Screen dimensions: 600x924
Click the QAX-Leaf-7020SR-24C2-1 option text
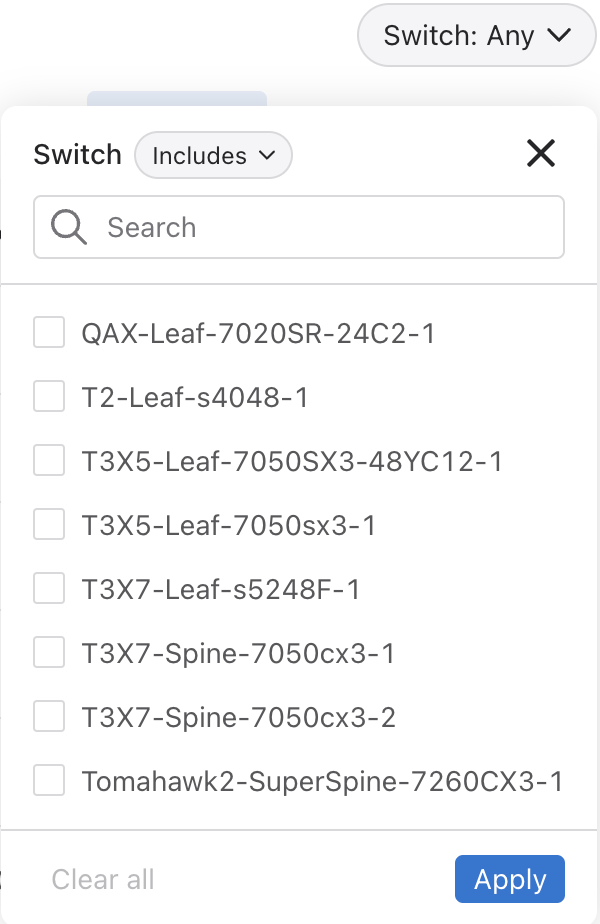(258, 333)
